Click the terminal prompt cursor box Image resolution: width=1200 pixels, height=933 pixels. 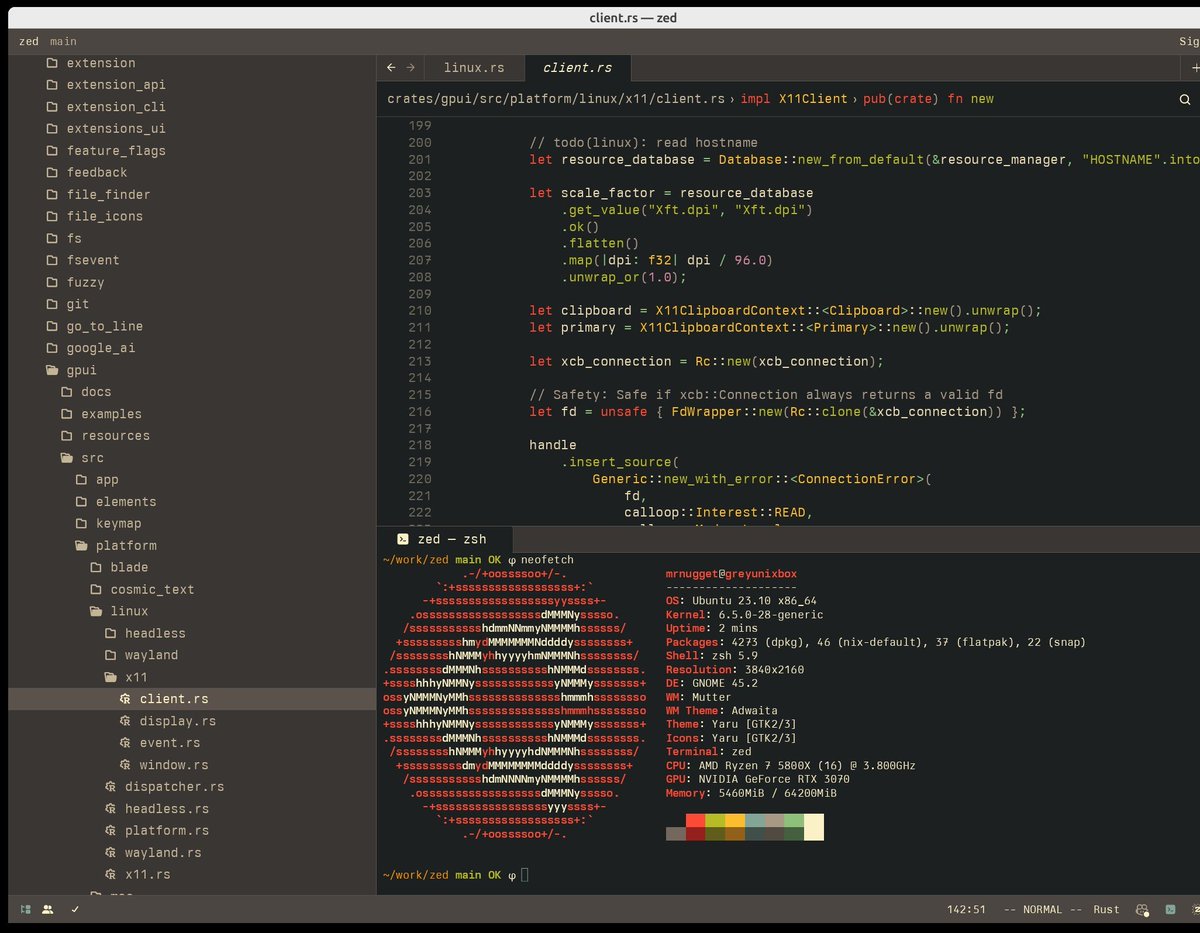pyautogui.click(x=525, y=875)
